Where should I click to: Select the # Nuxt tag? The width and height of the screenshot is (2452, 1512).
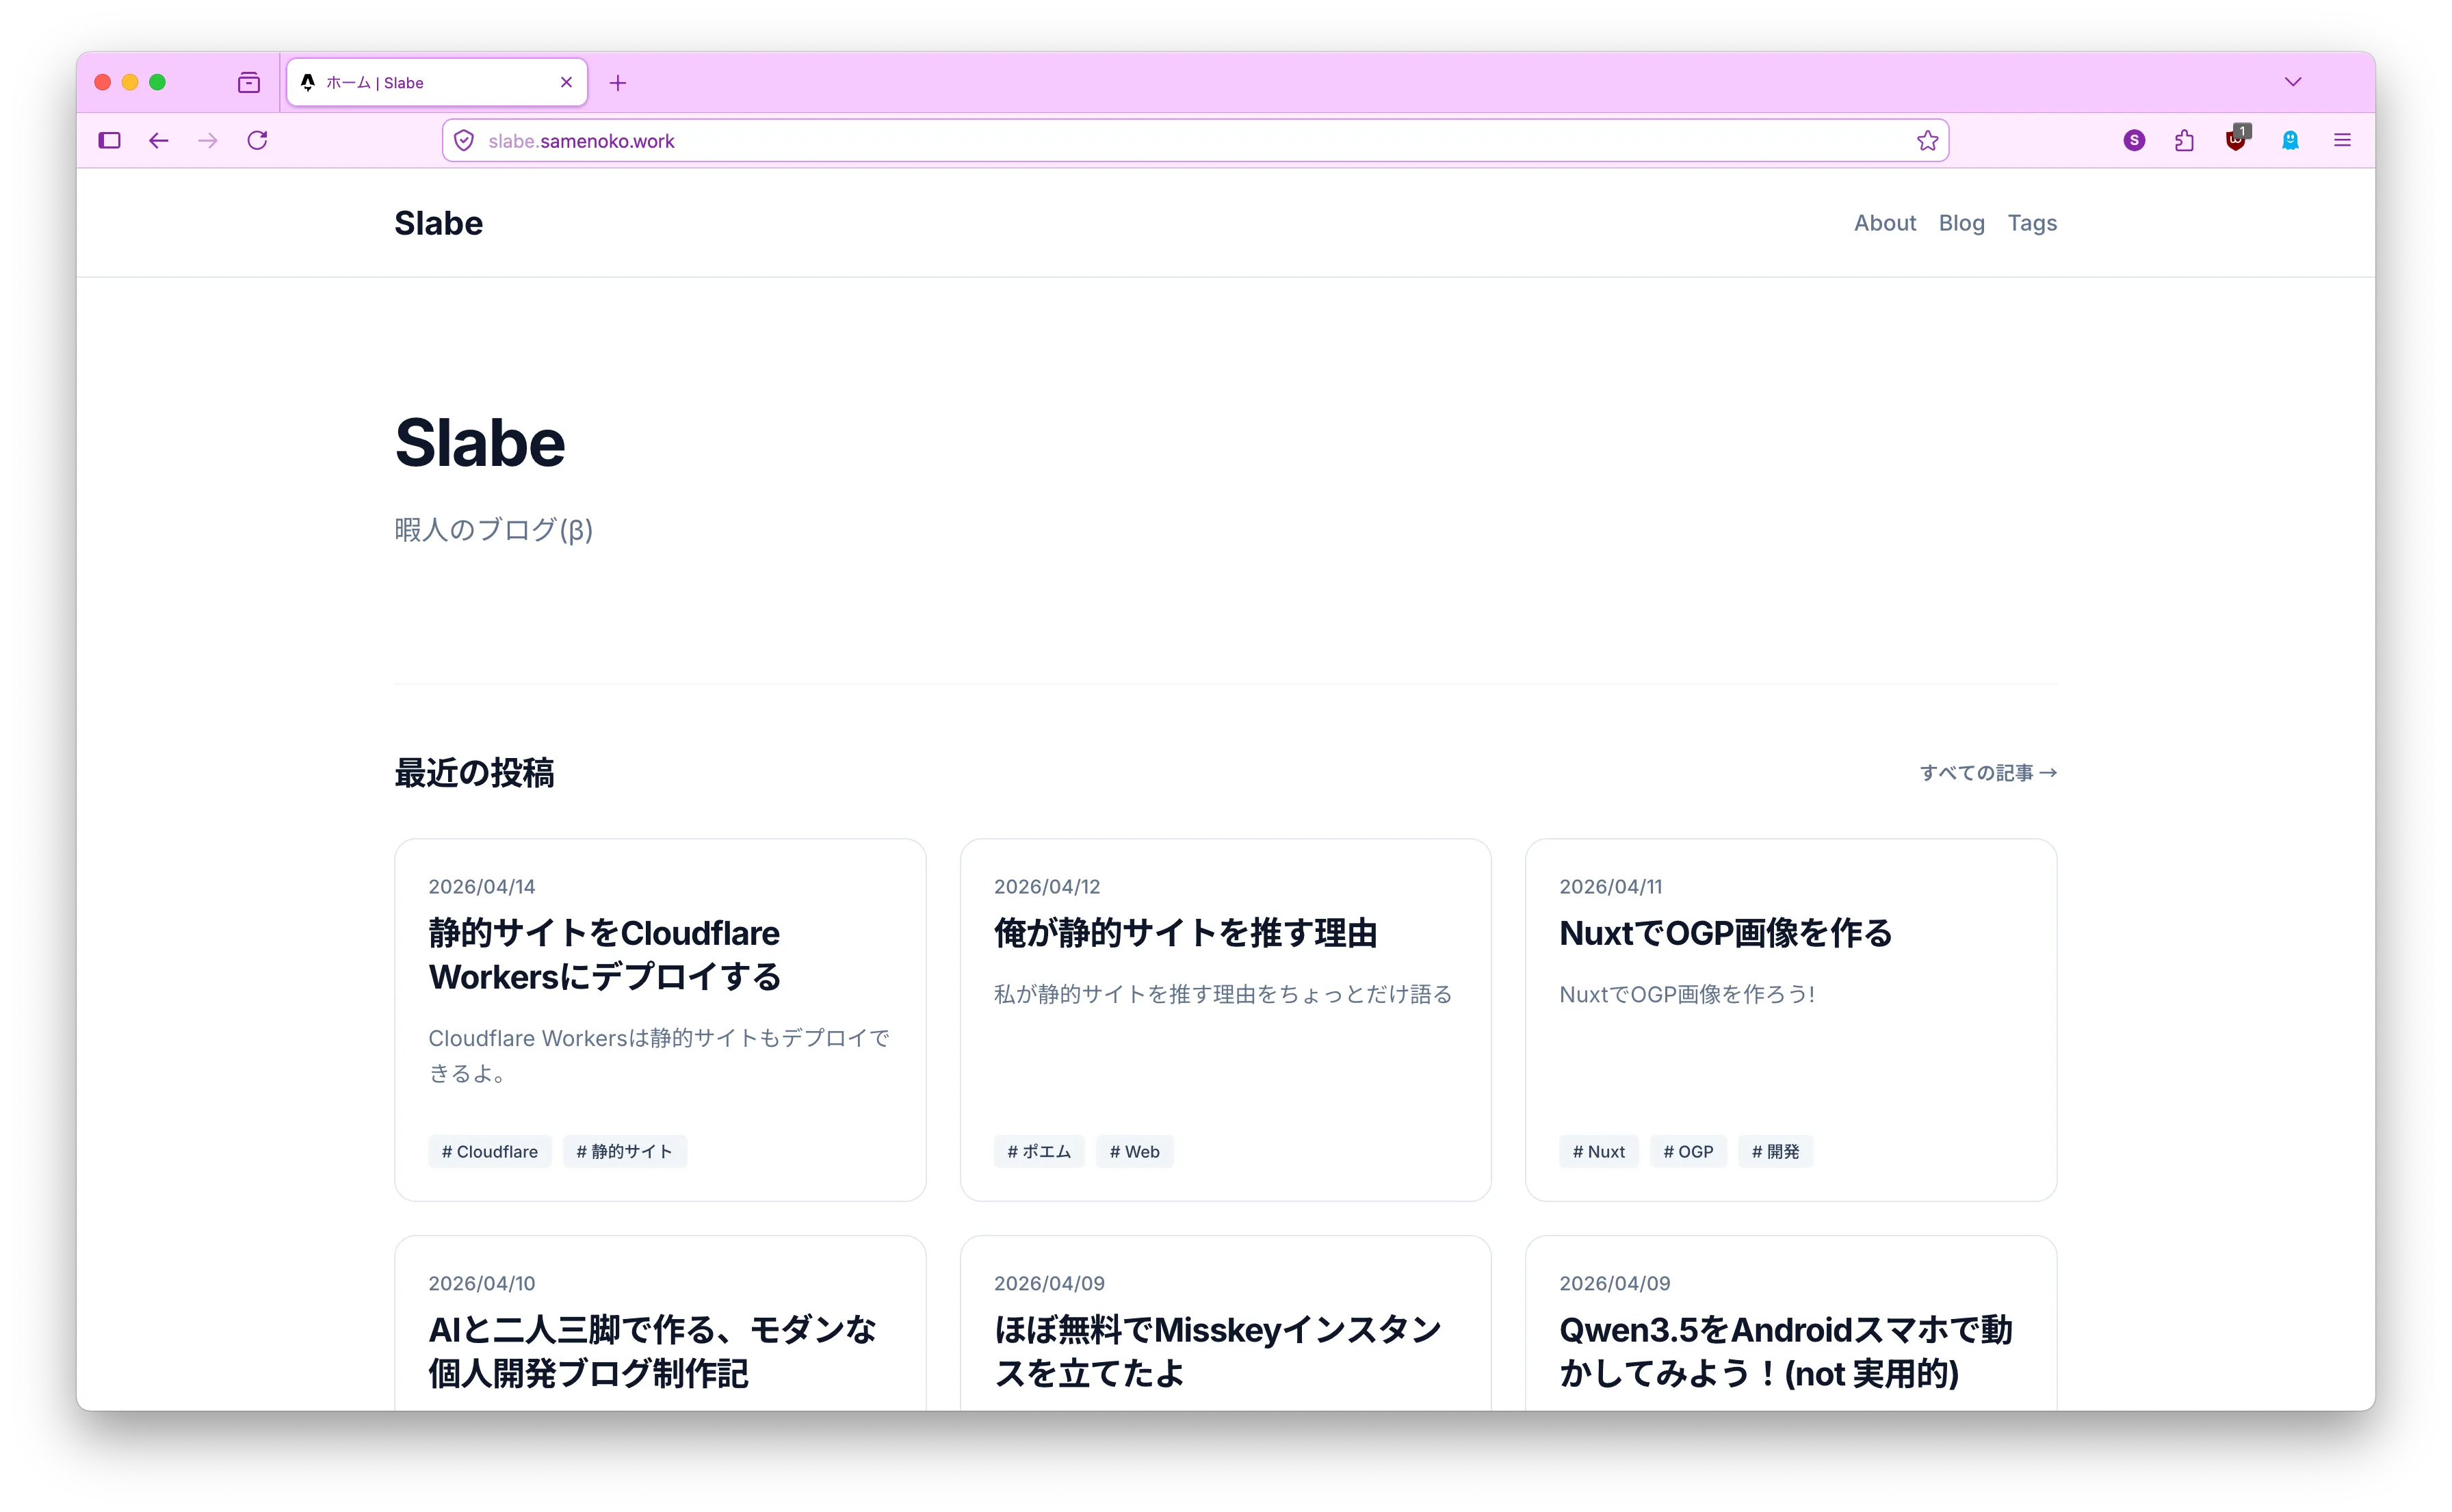click(x=1598, y=1152)
